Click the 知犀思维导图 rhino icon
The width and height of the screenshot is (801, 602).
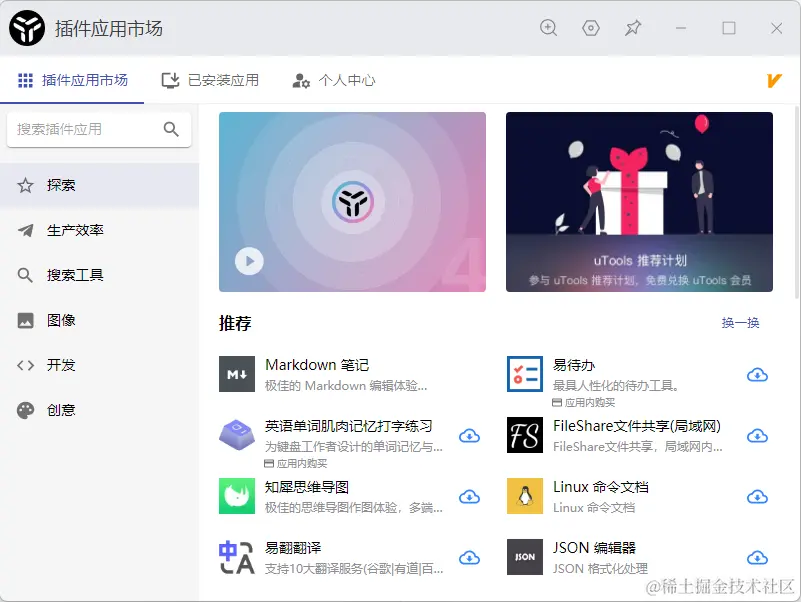(x=237, y=496)
